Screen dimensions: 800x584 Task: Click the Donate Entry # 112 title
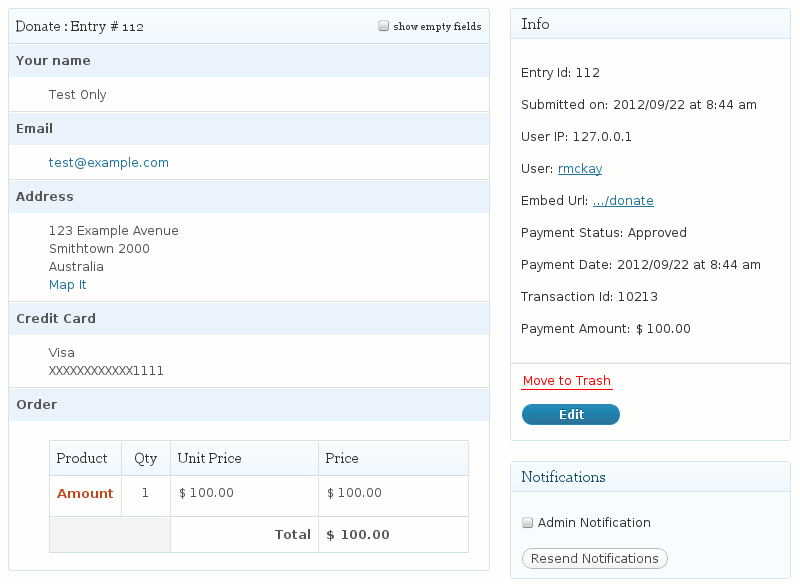click(x=80, y=26)
